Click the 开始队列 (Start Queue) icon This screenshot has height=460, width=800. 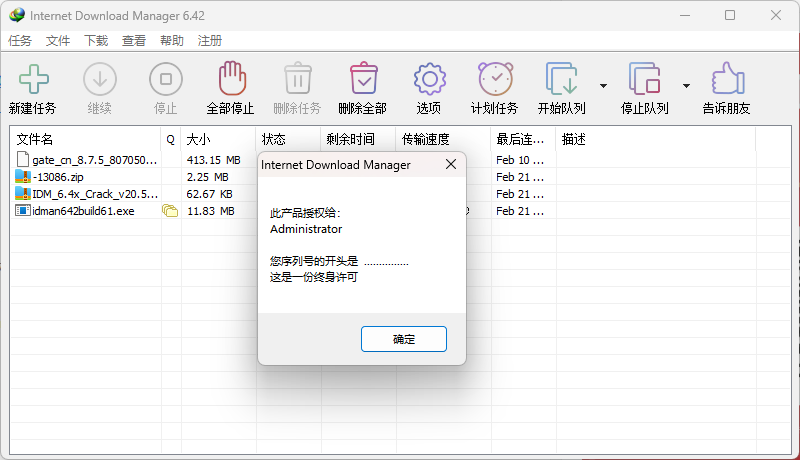tap(561, 79)
